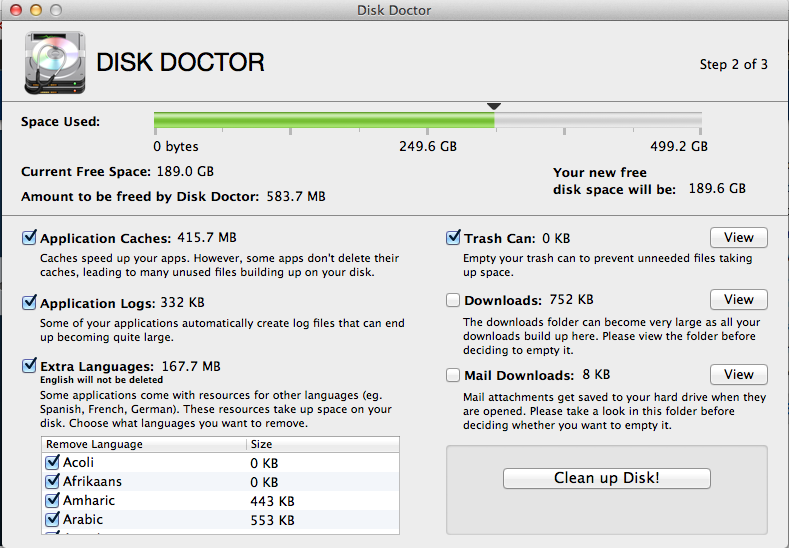Viewport: 789px width, 548px height.
Task: Click the 443 KB size in Amharic row
Action: click(x=272, y=501)
